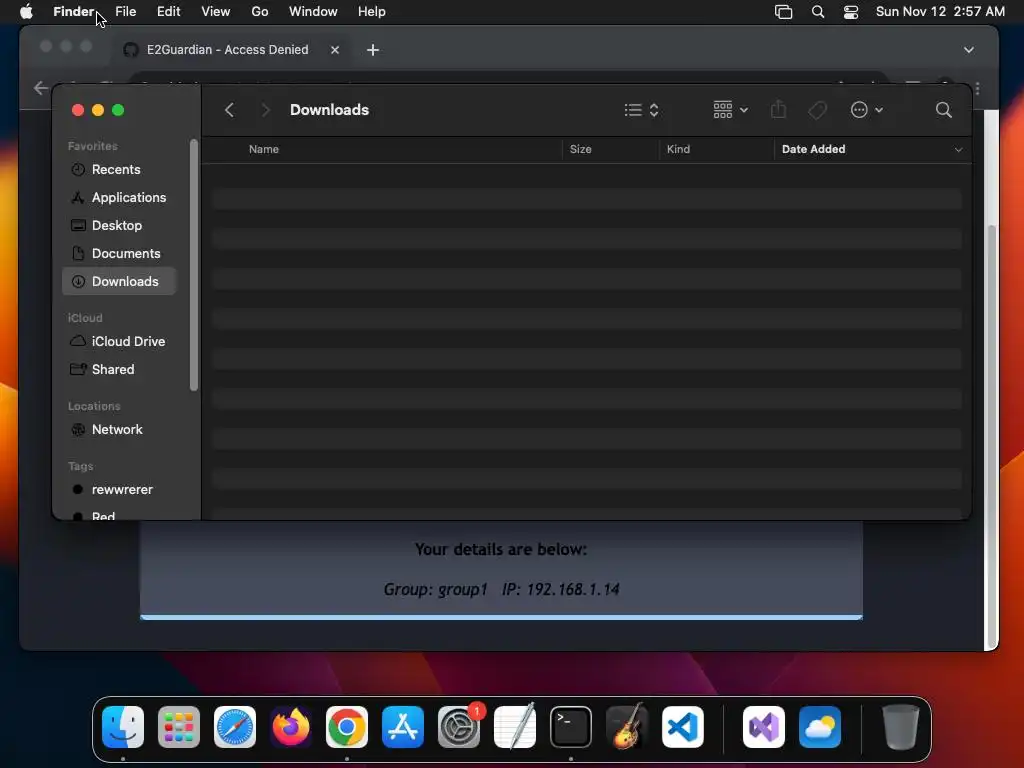Launch GarageBand from the Dock

[x=627, y=727]
